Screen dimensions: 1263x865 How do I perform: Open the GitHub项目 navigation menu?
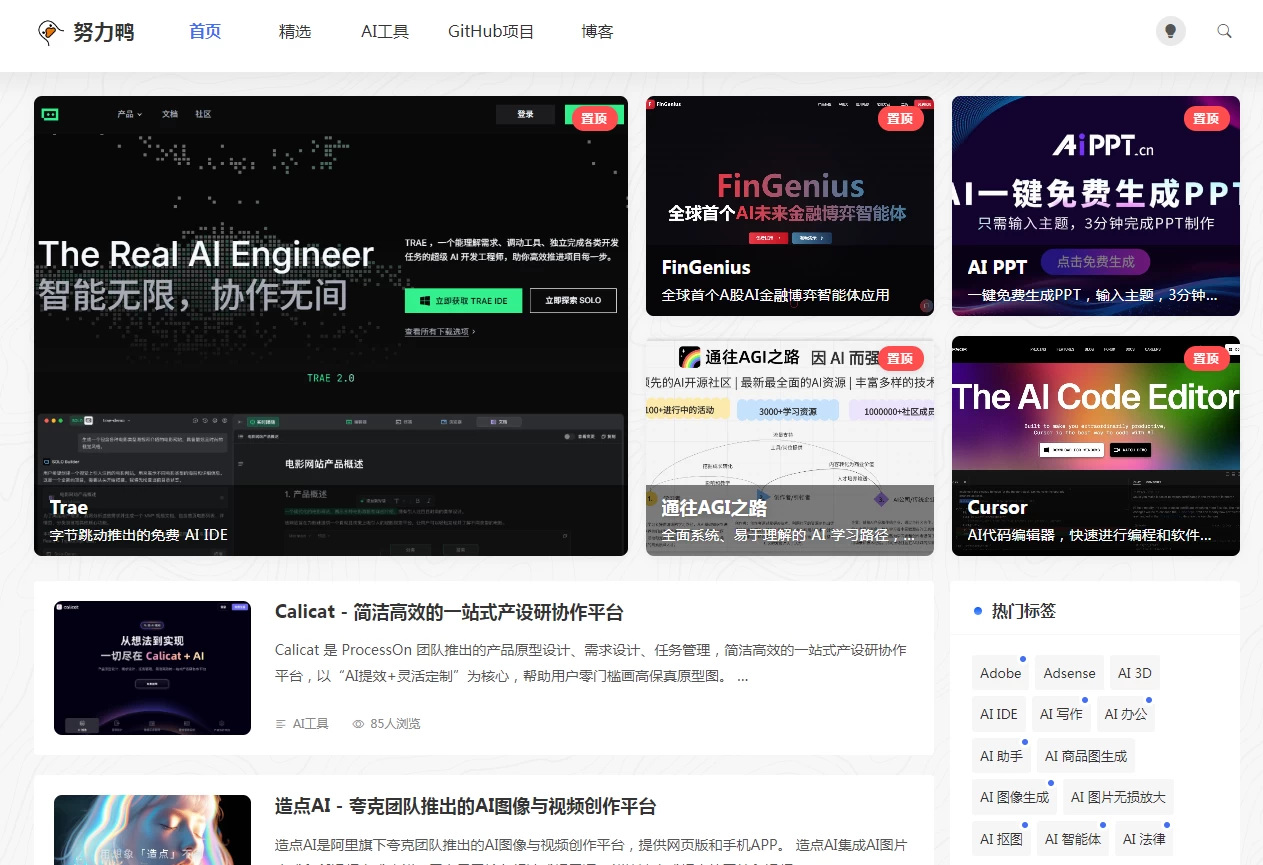click(491, 32)
